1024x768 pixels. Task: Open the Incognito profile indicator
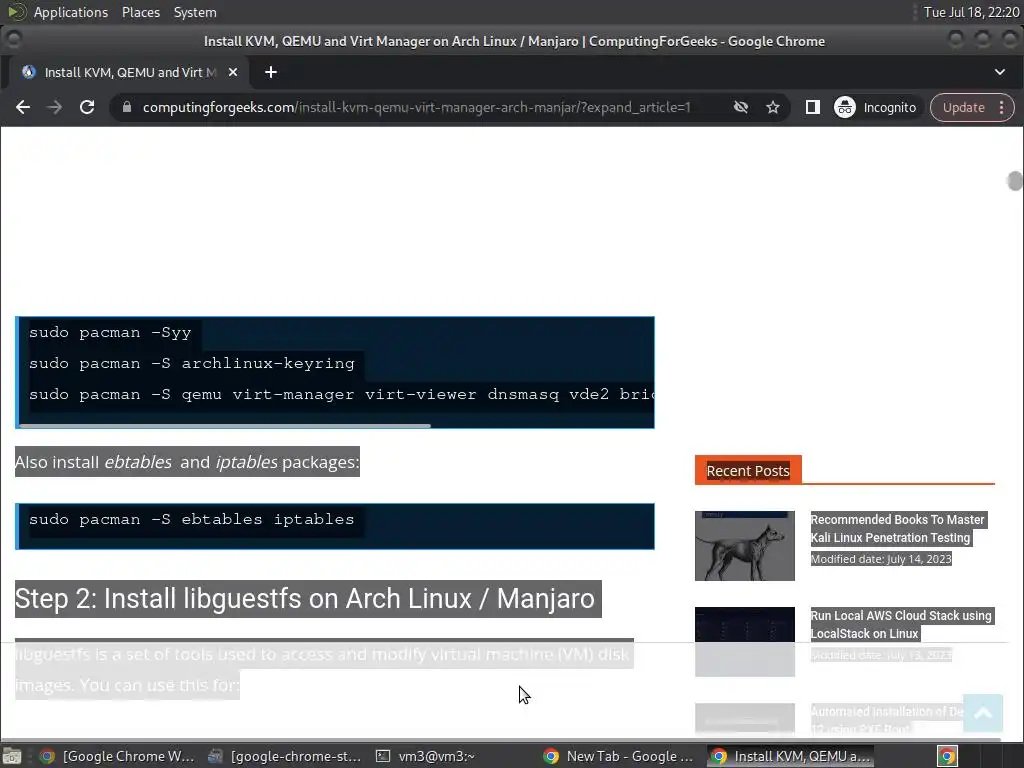point(875,107)
